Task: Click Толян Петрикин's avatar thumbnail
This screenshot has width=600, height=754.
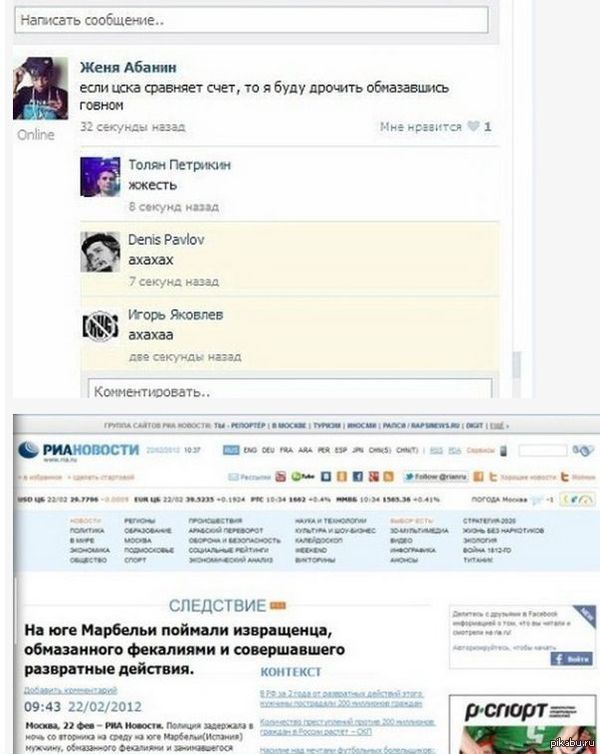Action: point(100,177)
